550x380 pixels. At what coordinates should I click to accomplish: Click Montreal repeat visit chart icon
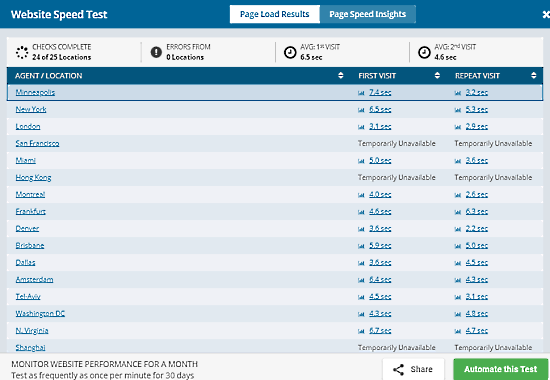tap(458, 195)
